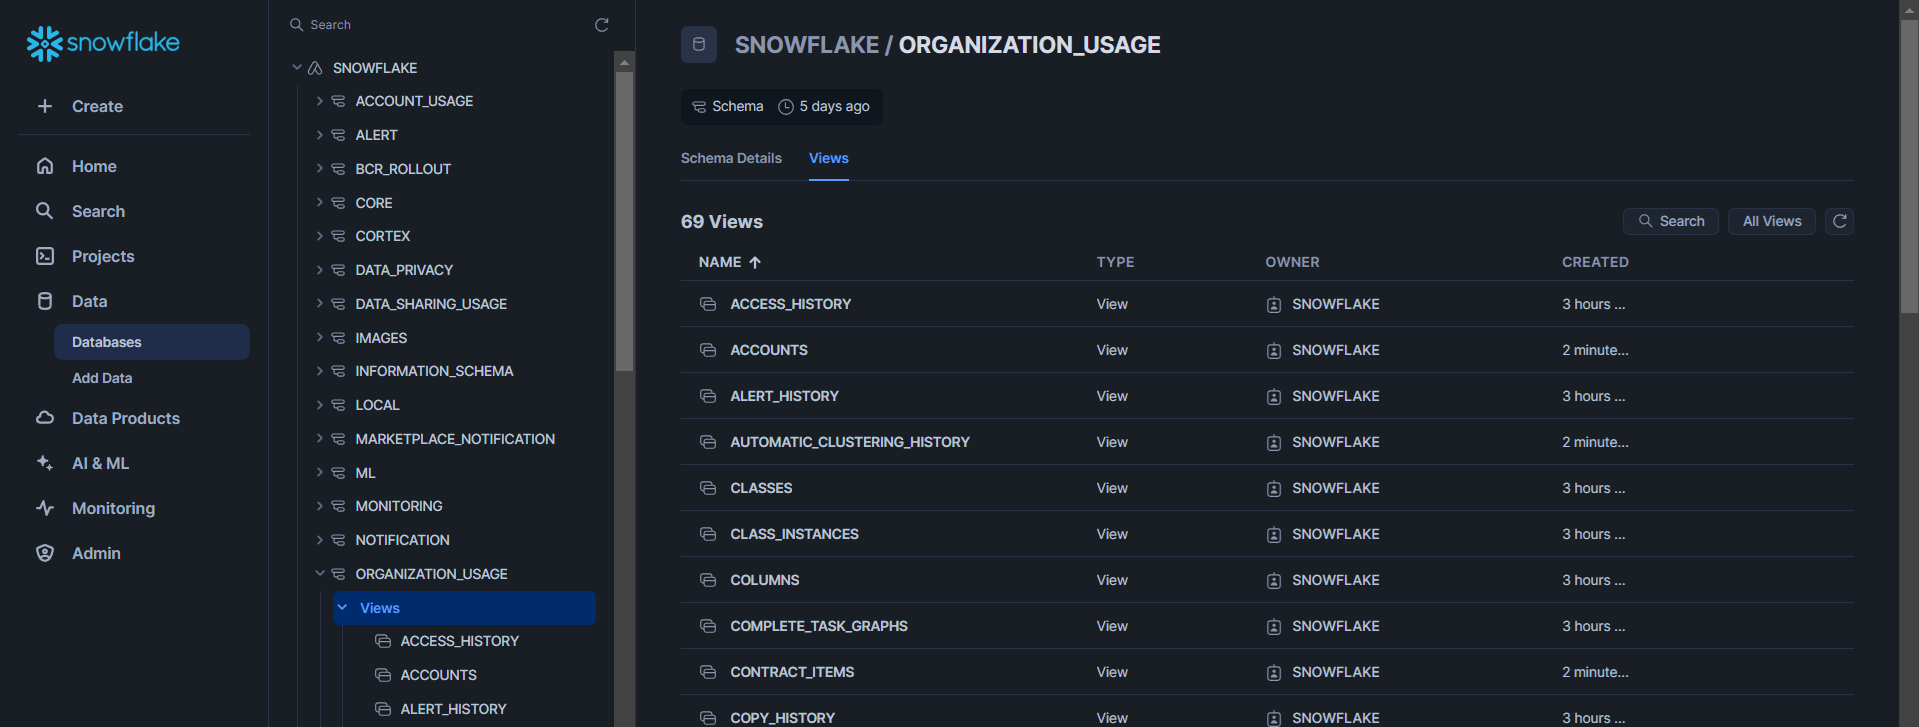Click the object tree vertical scrollbar

624,220
